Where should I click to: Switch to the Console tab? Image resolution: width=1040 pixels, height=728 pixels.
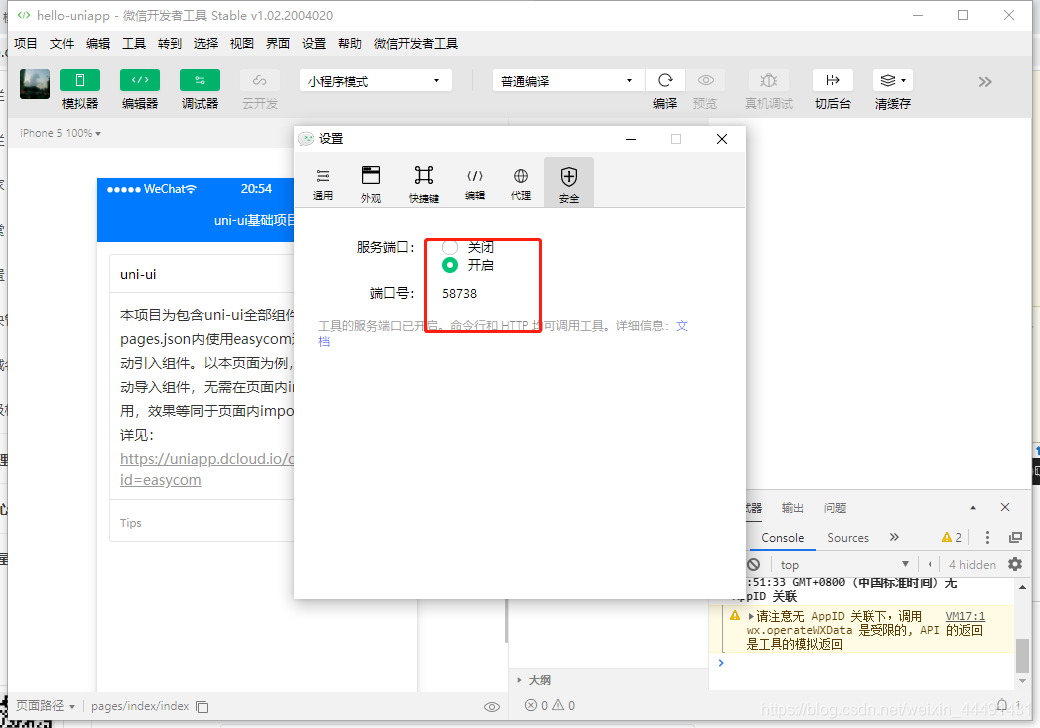783,538
